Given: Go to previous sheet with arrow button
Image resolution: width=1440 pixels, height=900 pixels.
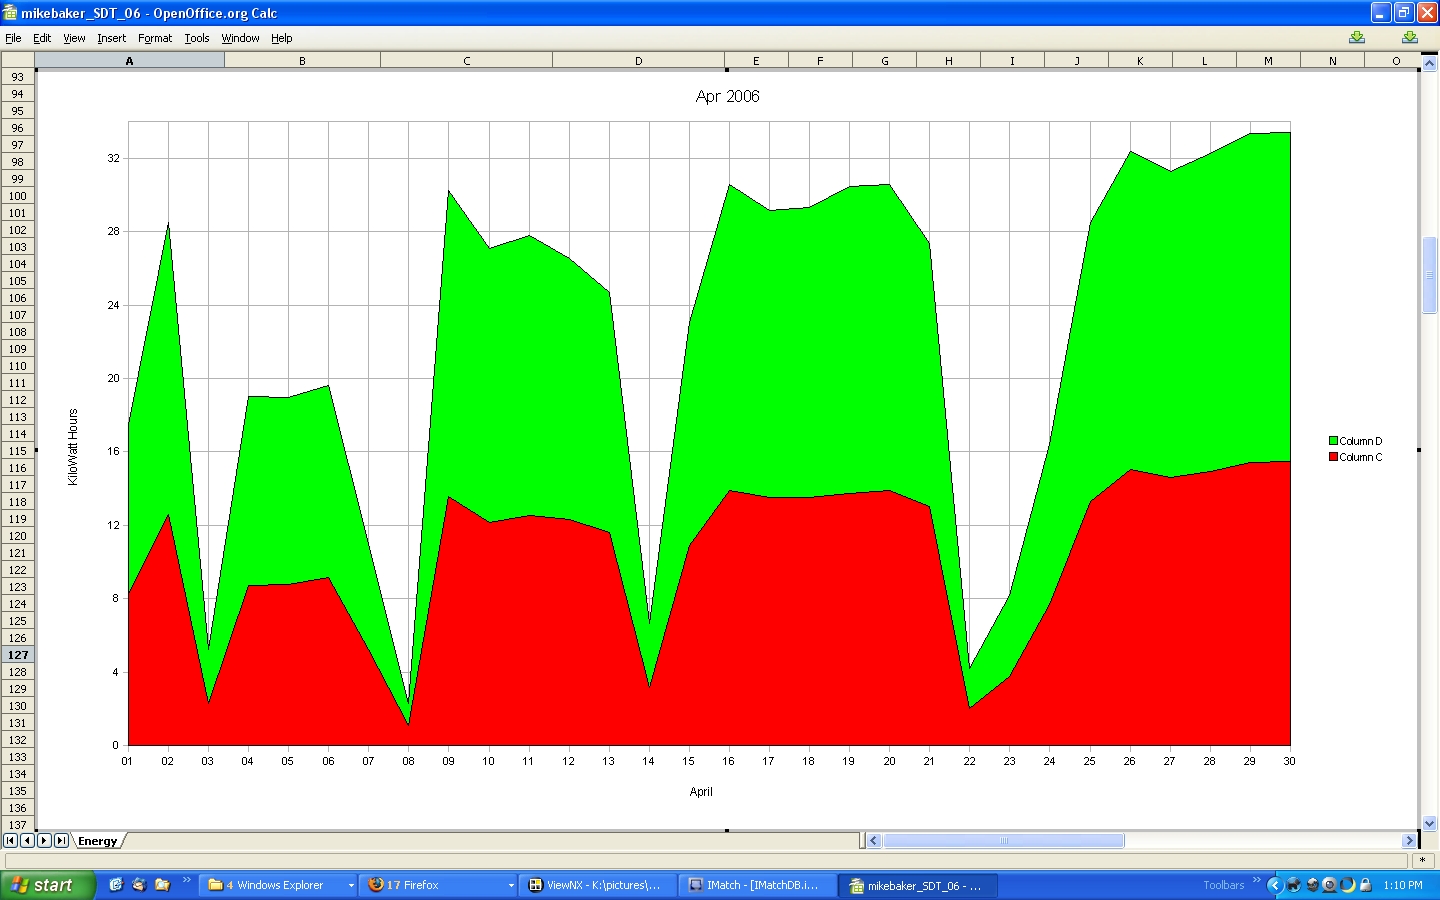Looking at the screenshot, I should [x=27, y=841].
